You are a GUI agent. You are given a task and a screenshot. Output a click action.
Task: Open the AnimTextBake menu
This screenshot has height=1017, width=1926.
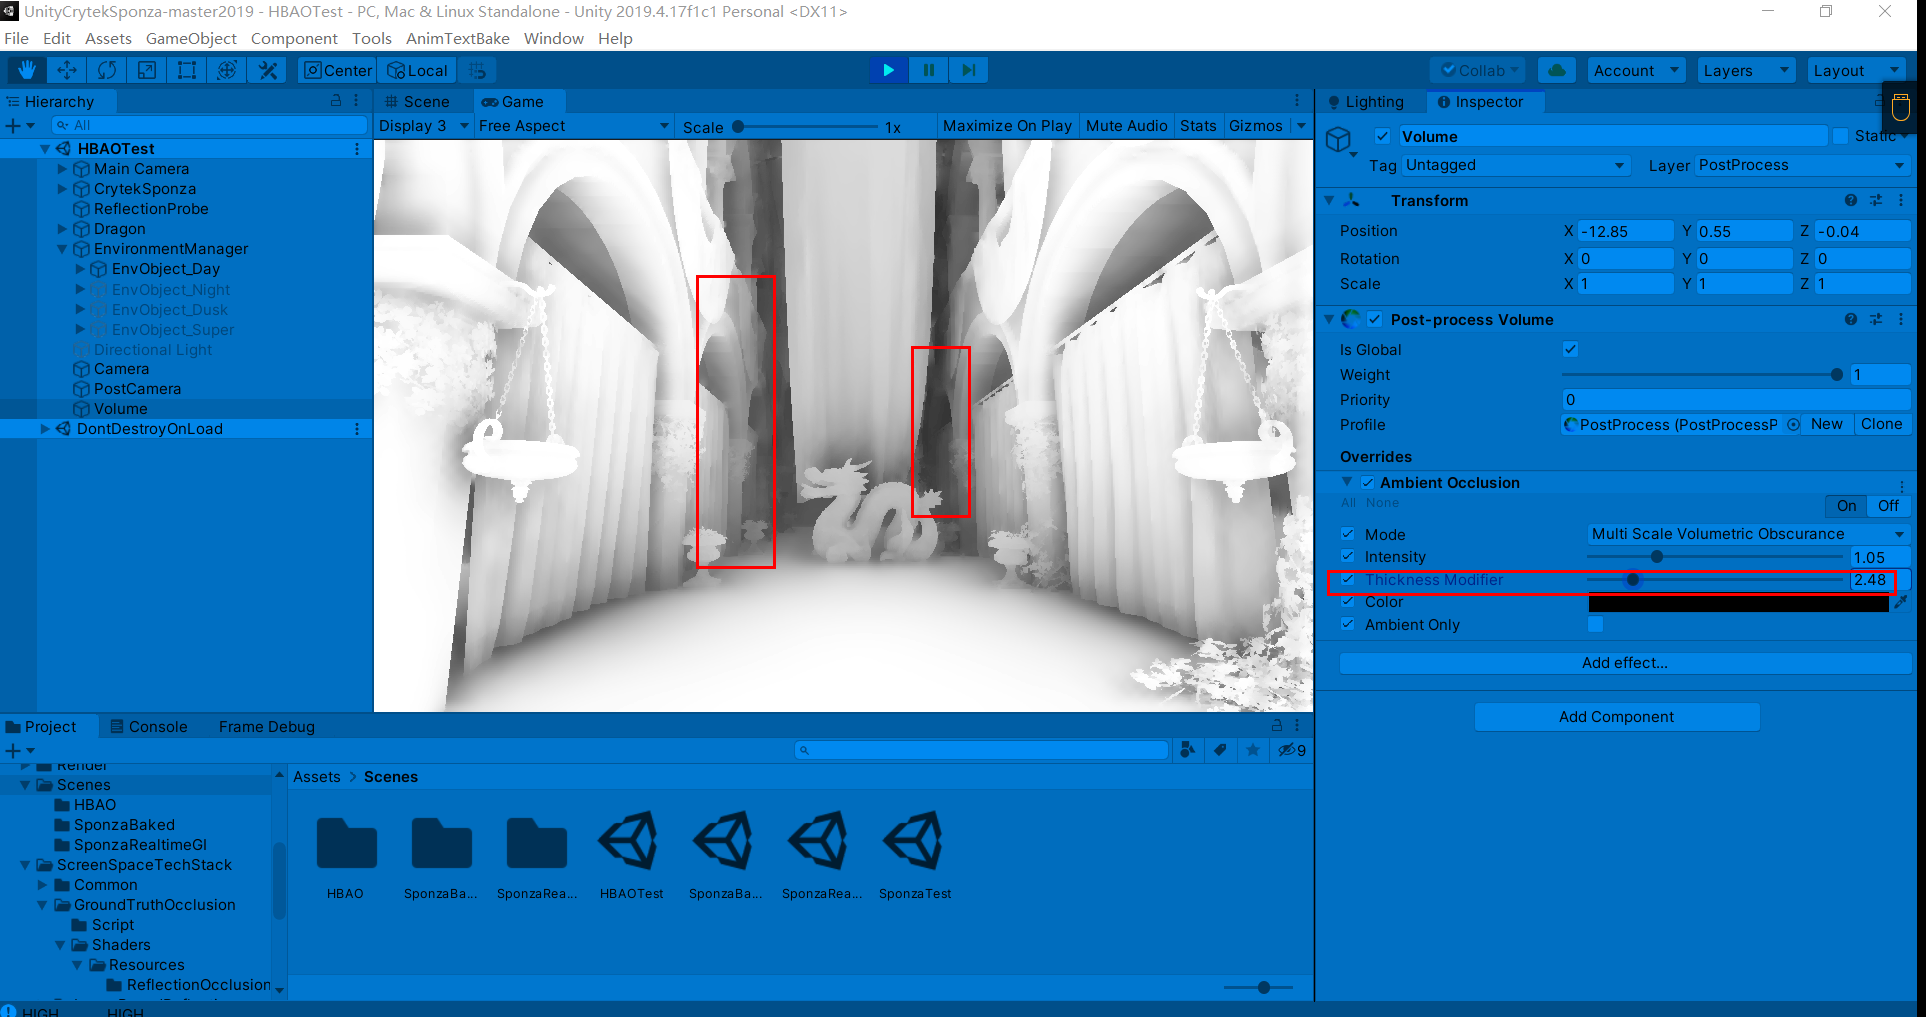(458, 38)
